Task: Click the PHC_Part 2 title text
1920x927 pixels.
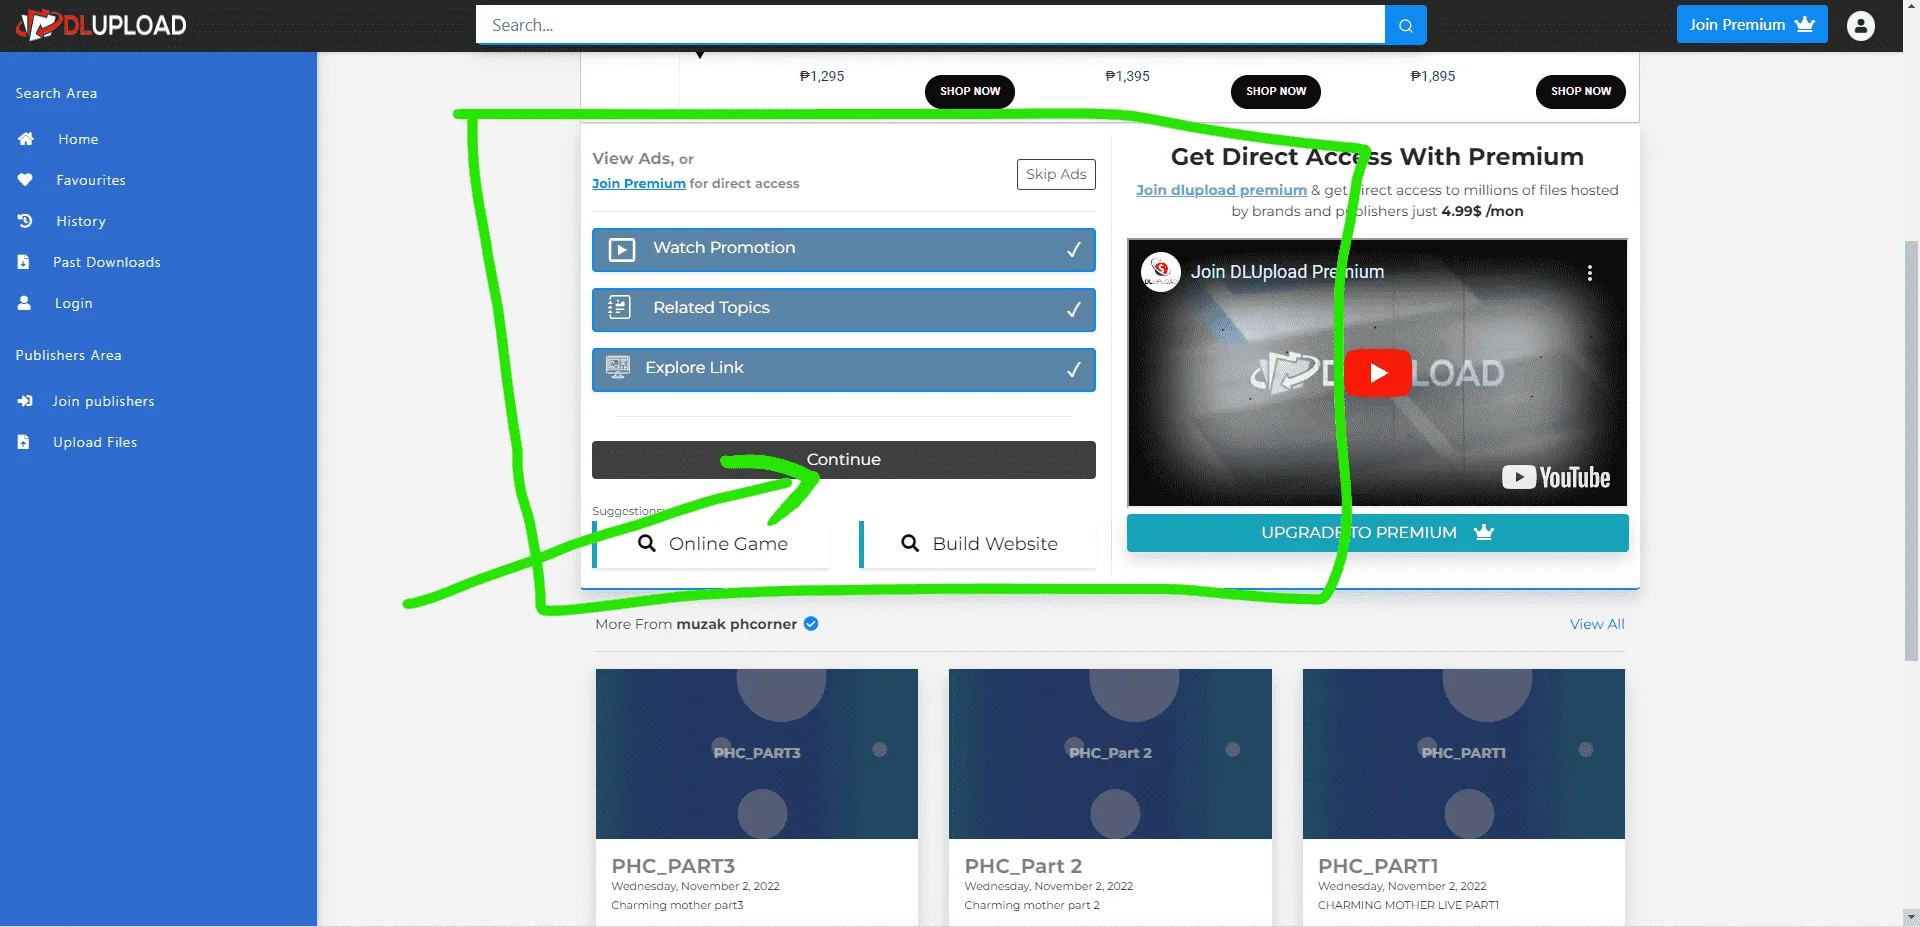Action: pos(1023,866)
